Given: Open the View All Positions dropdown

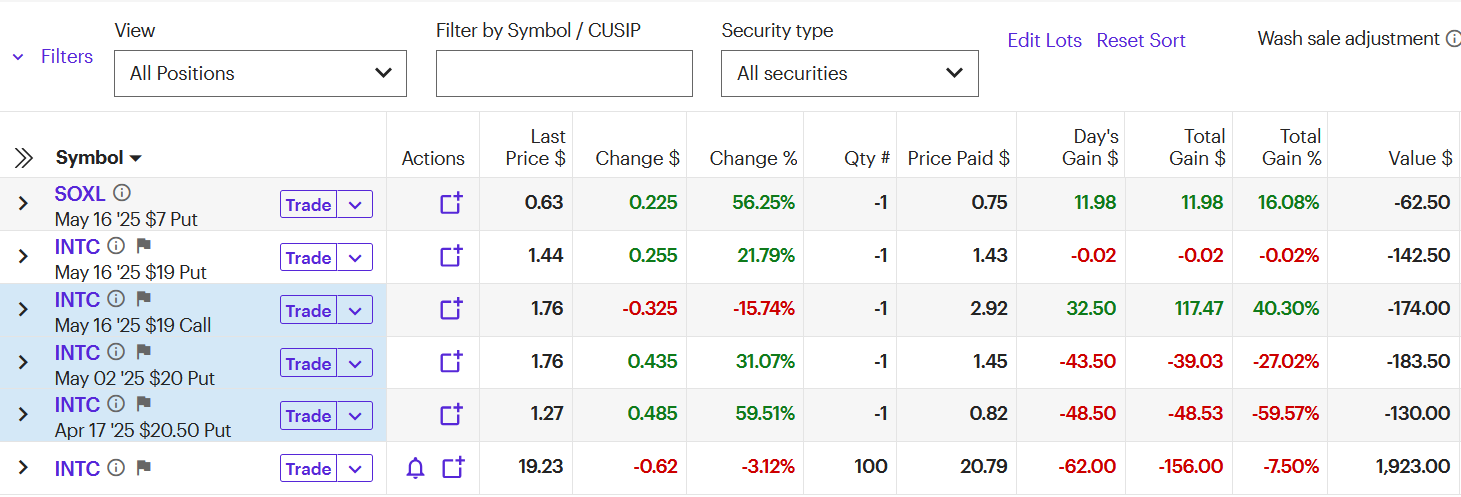Looking at the screenshot, I should [260, 73].
